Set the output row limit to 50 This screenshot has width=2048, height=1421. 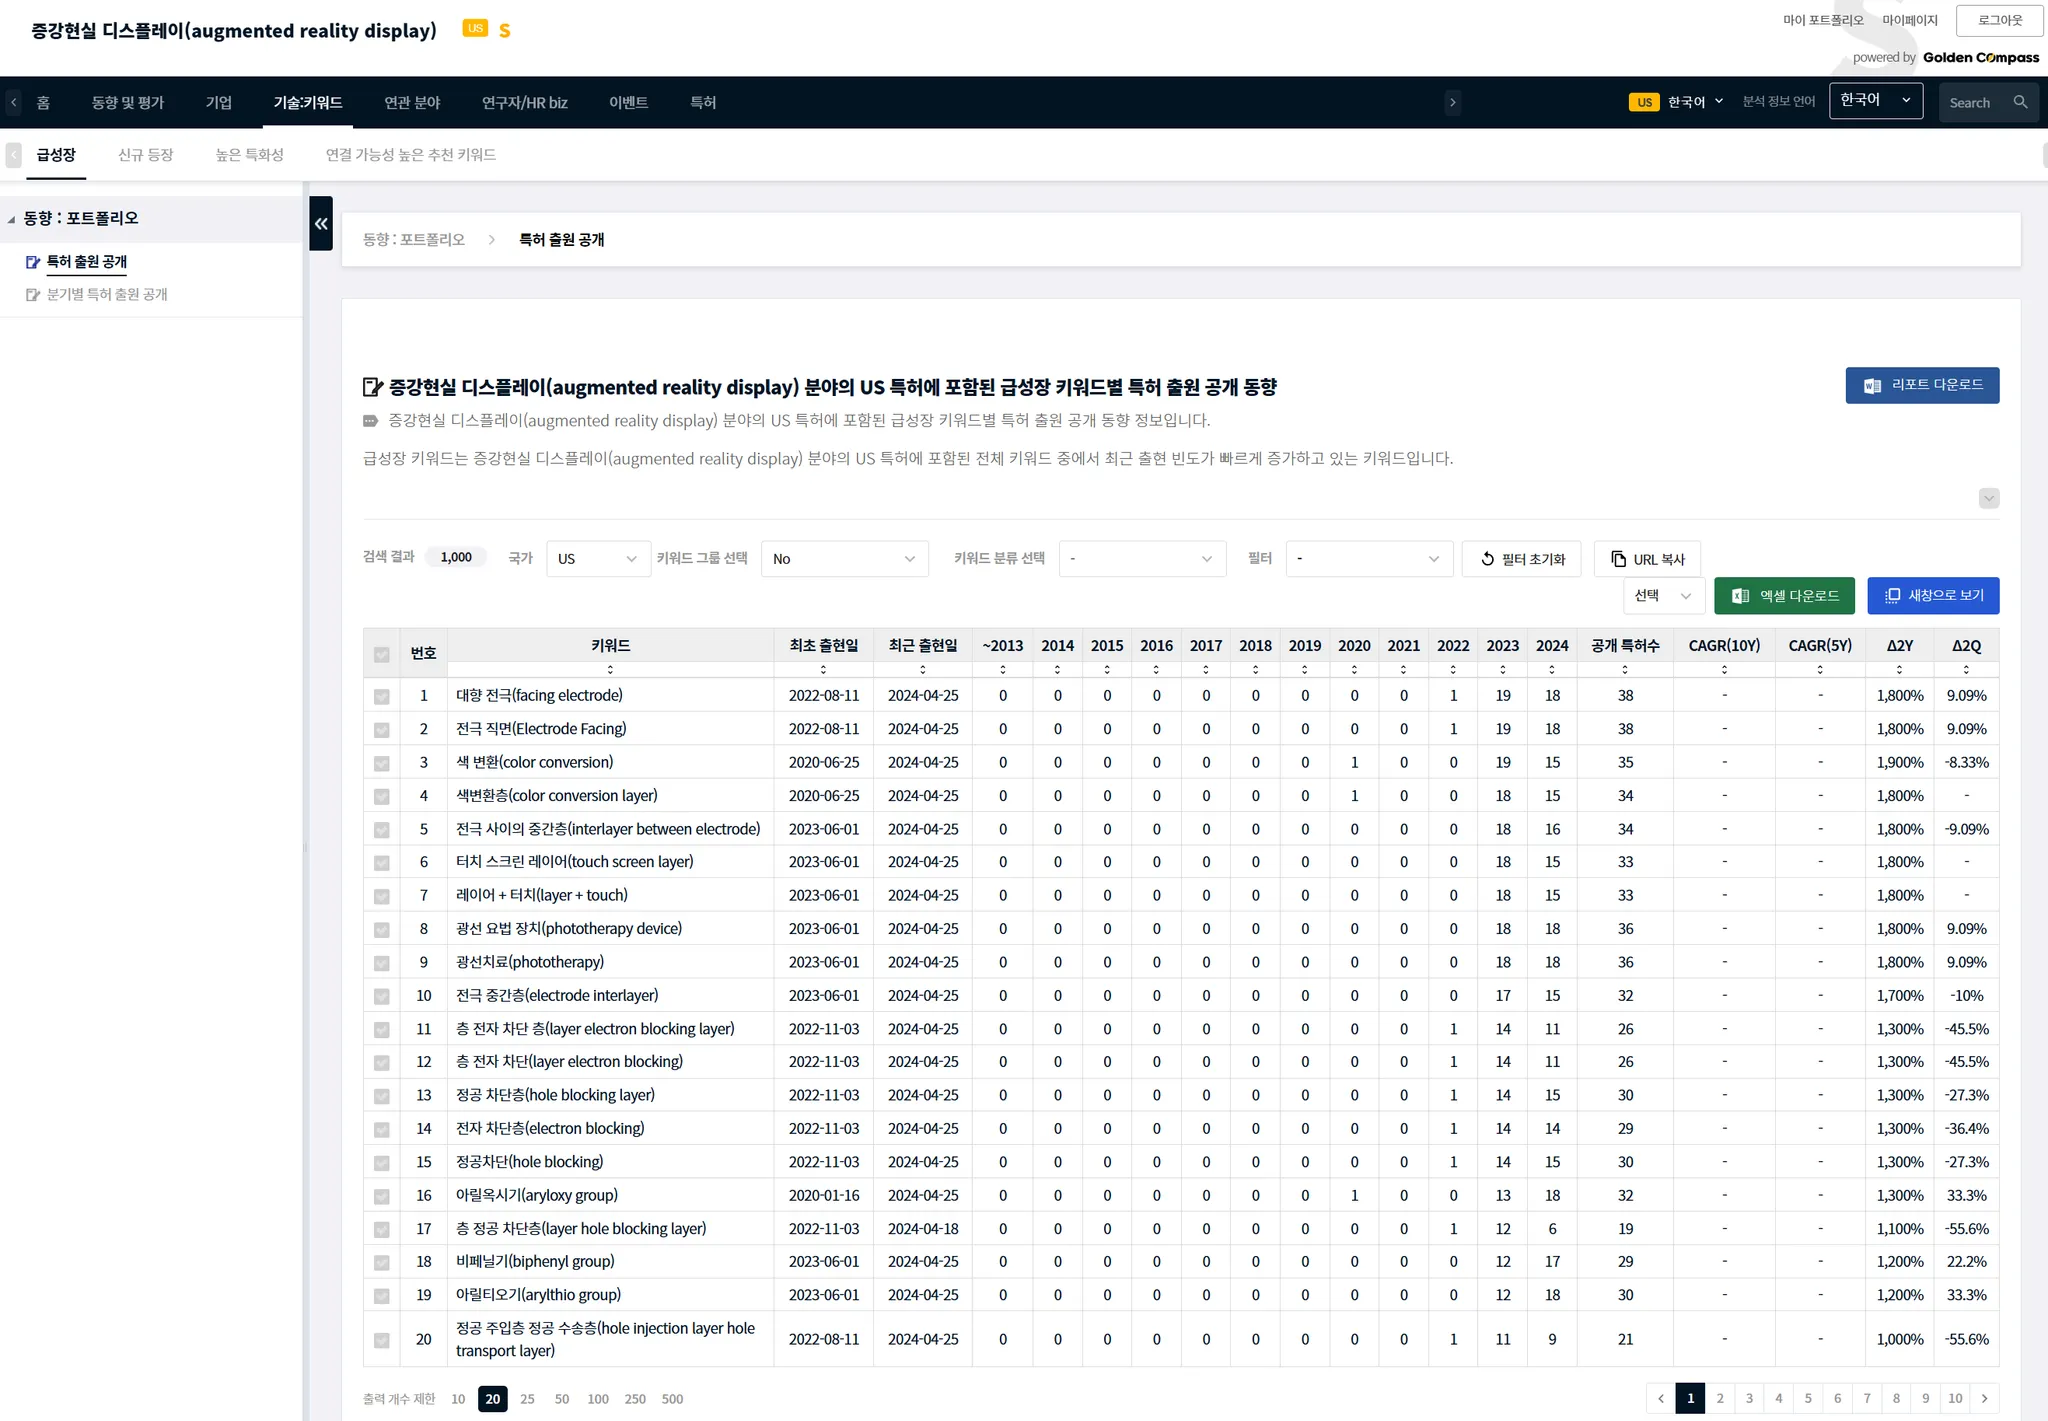click(562, 1399)
